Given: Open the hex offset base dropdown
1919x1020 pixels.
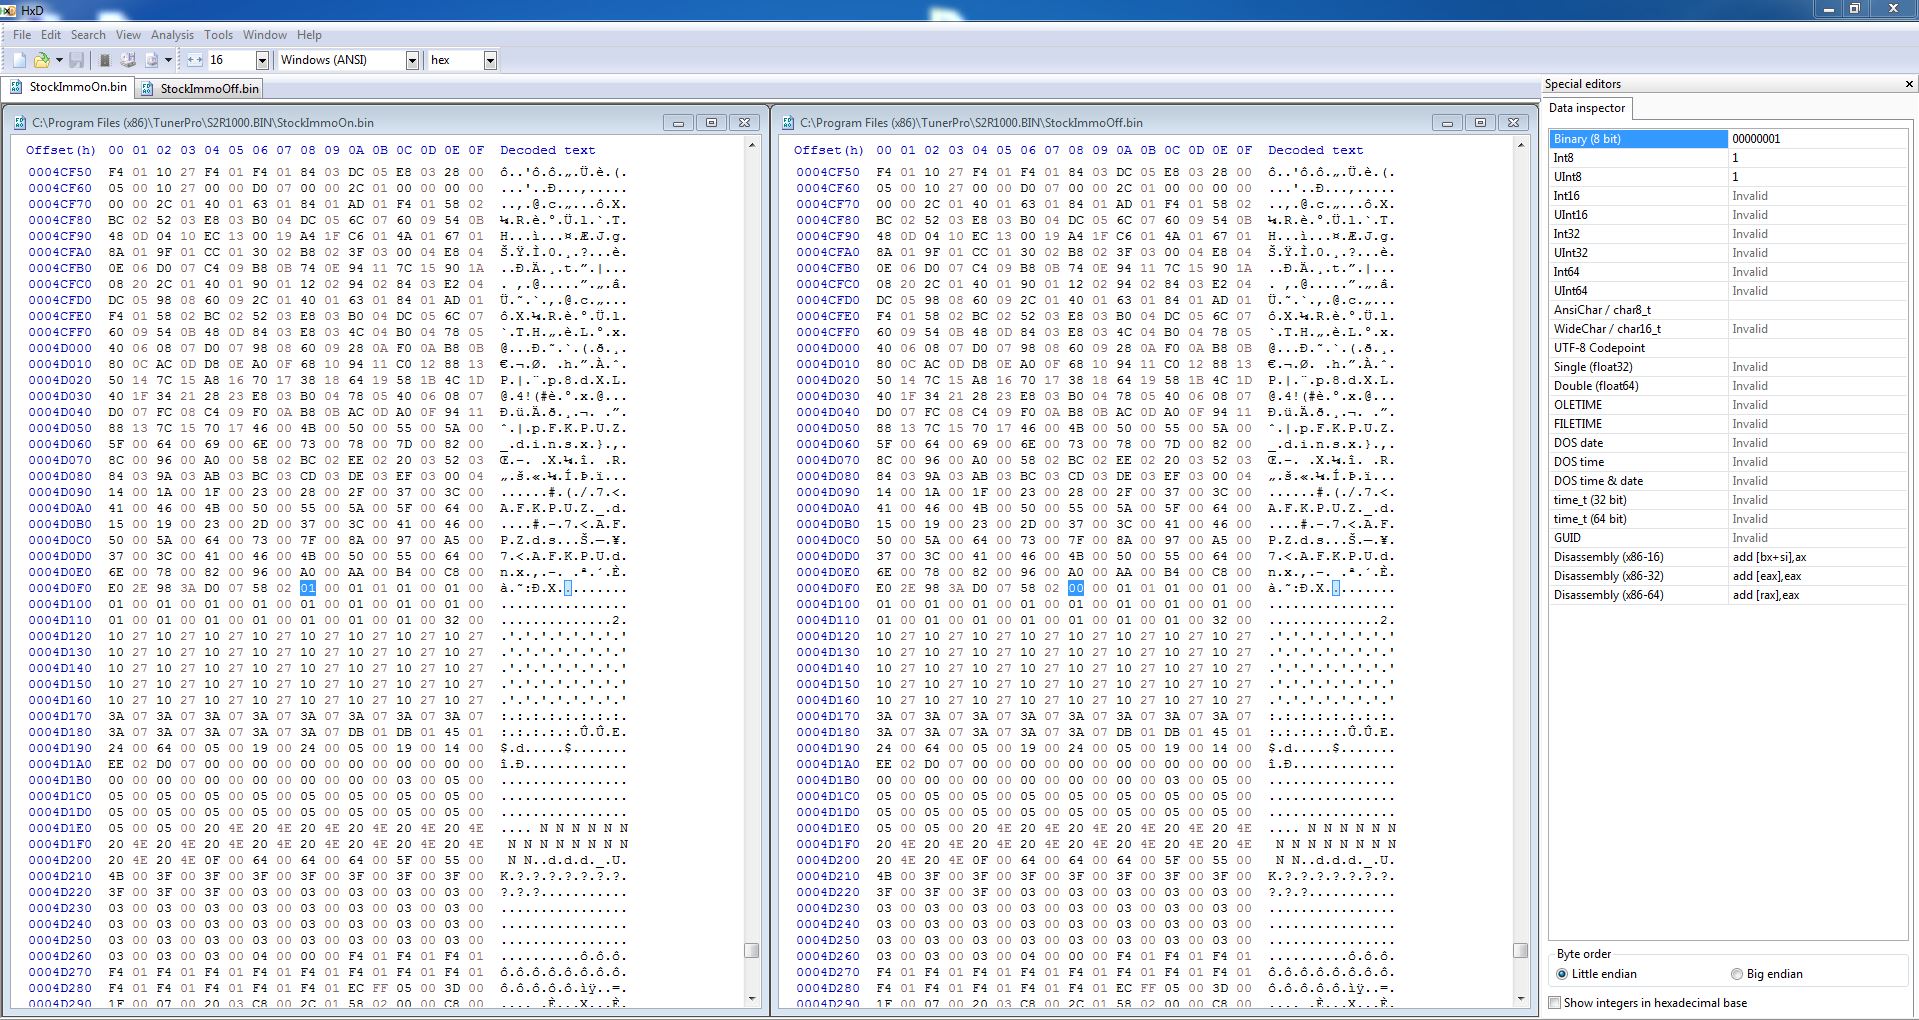Looking at the screenshot, I should tap(490, 60).
